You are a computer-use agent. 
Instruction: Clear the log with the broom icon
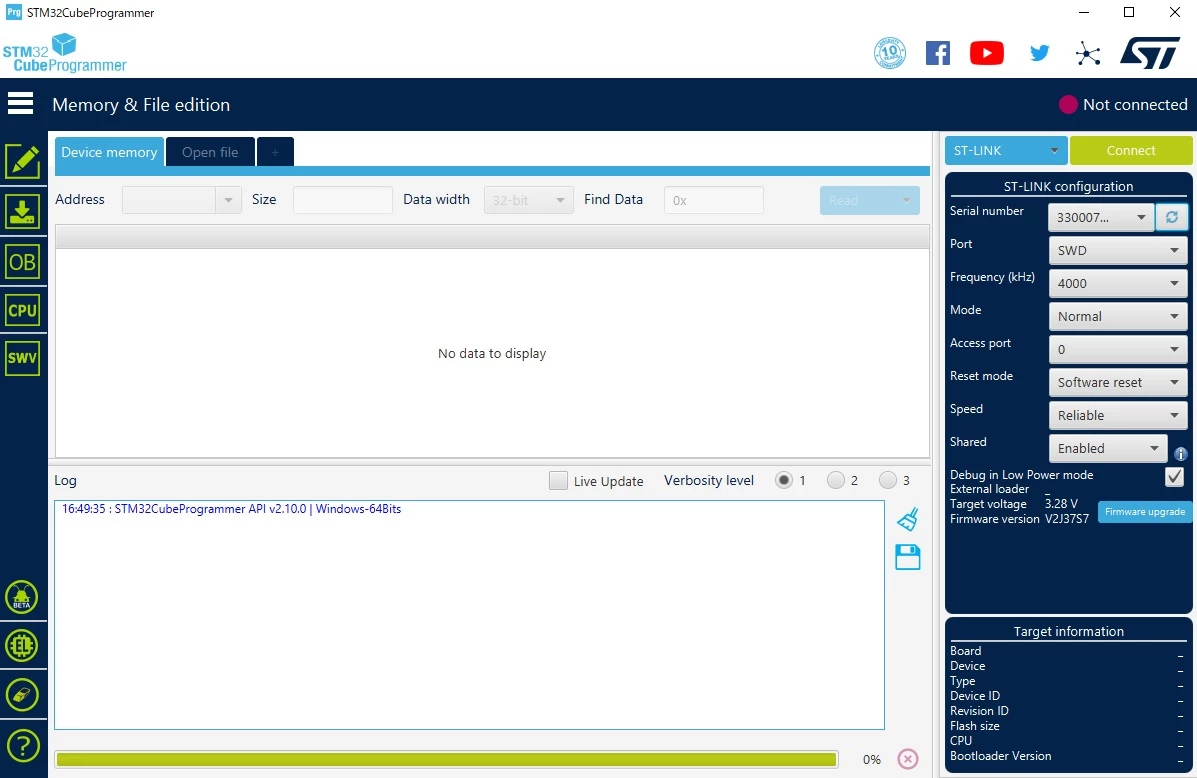pyautogui.click(x=908, y=519)
